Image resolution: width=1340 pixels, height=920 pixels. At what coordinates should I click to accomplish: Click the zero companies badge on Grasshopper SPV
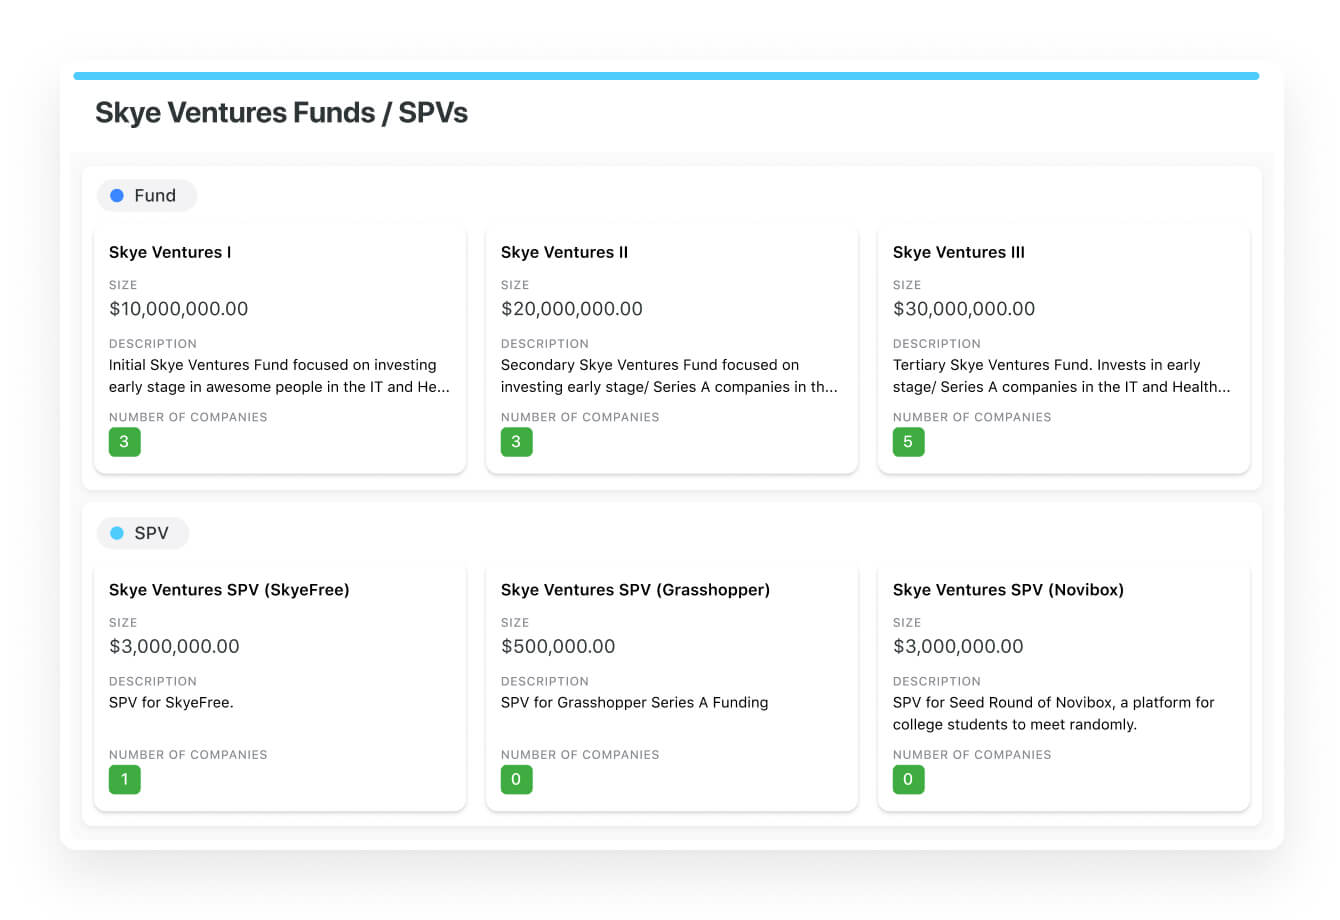point(516,780)
